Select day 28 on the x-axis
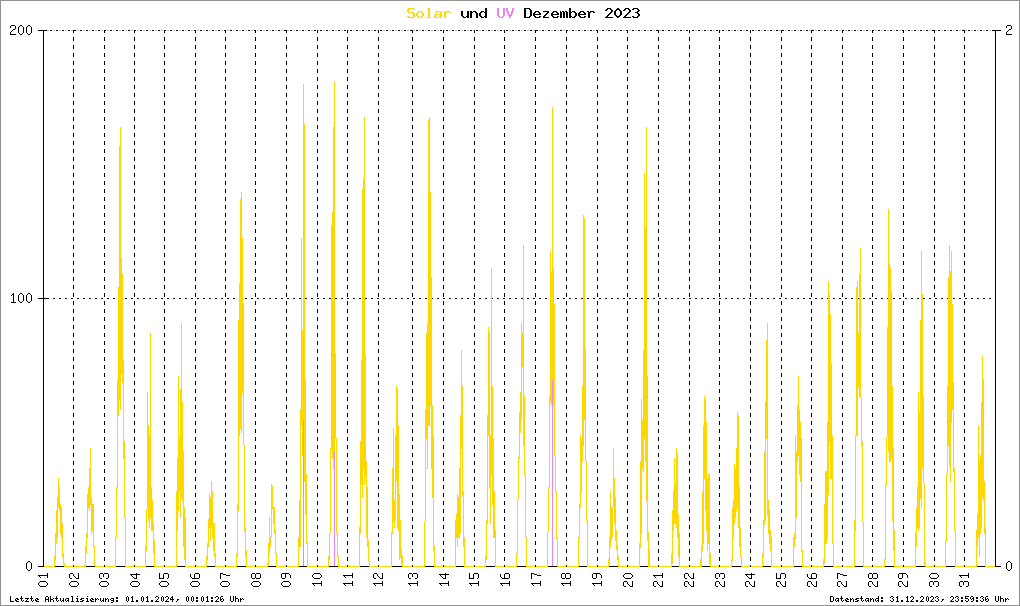1020x606 pixels. [x=872, y=581]
